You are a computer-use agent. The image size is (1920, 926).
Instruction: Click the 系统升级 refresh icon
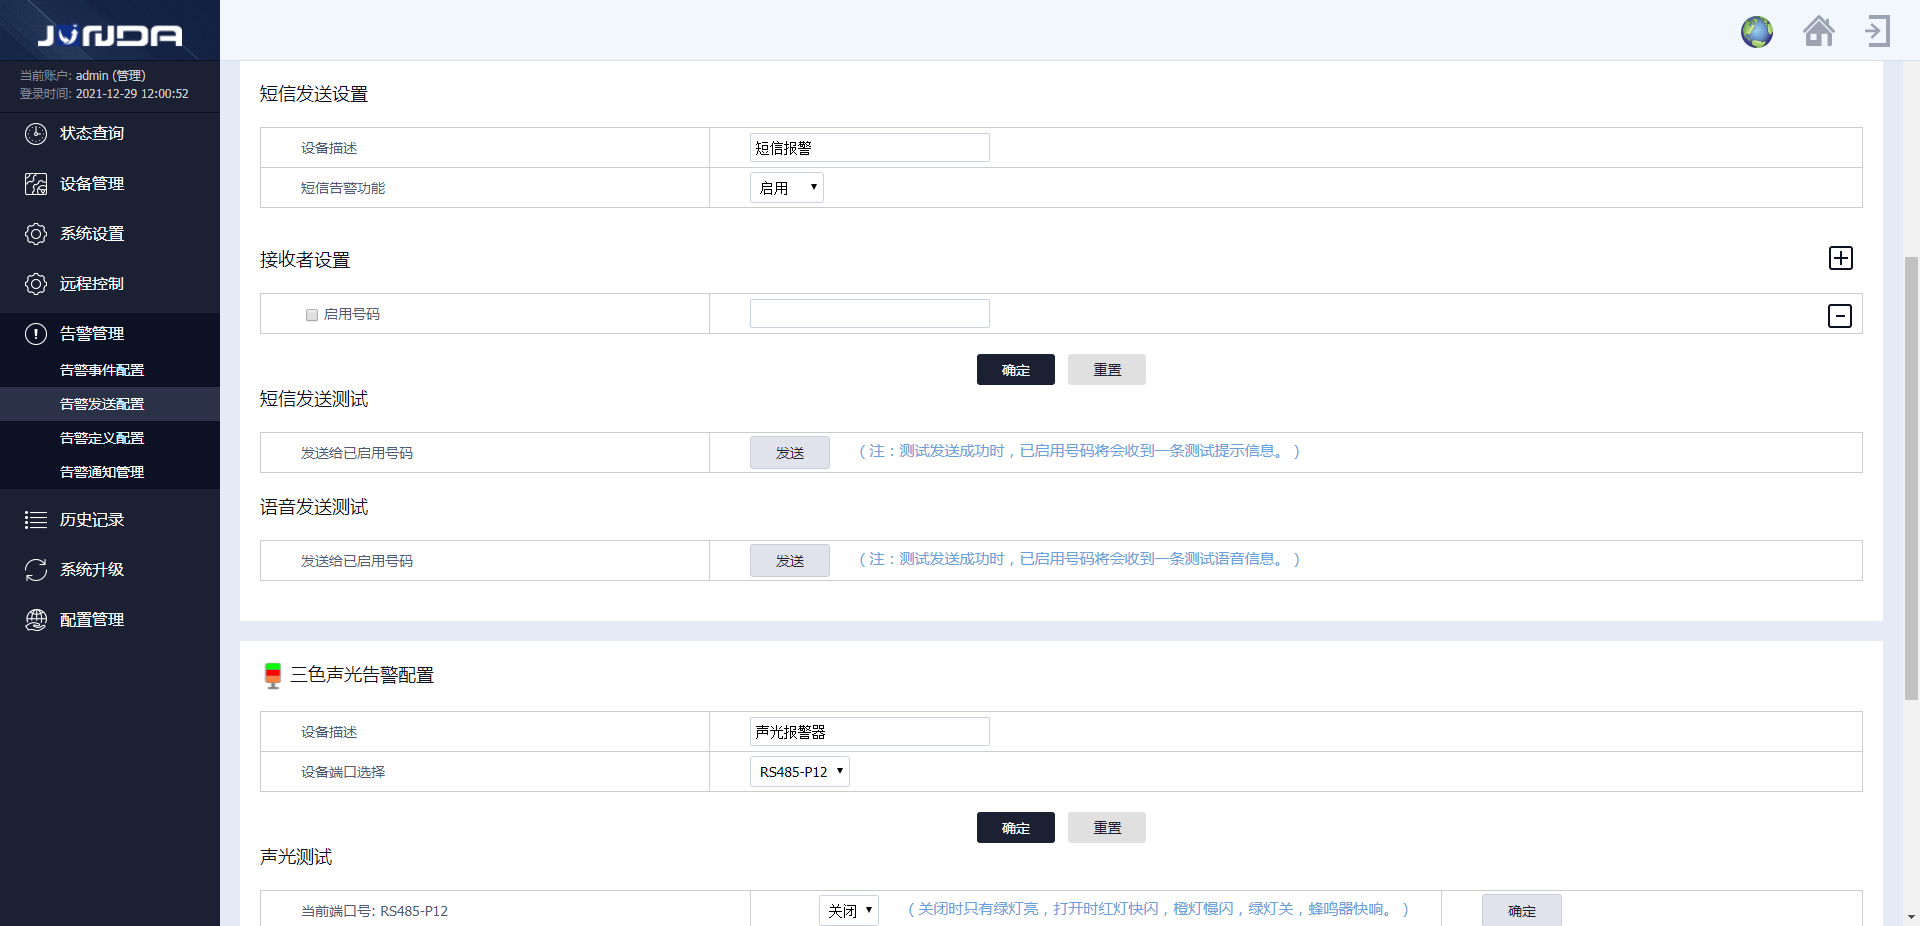tap(36, 569)
